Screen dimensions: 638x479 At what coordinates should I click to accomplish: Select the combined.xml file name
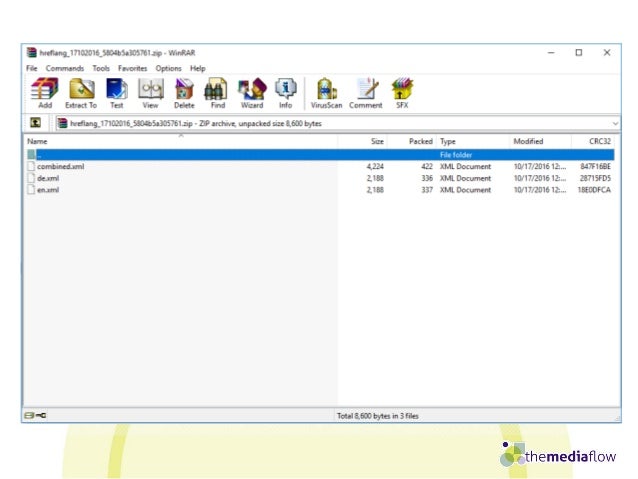point(61,166)
